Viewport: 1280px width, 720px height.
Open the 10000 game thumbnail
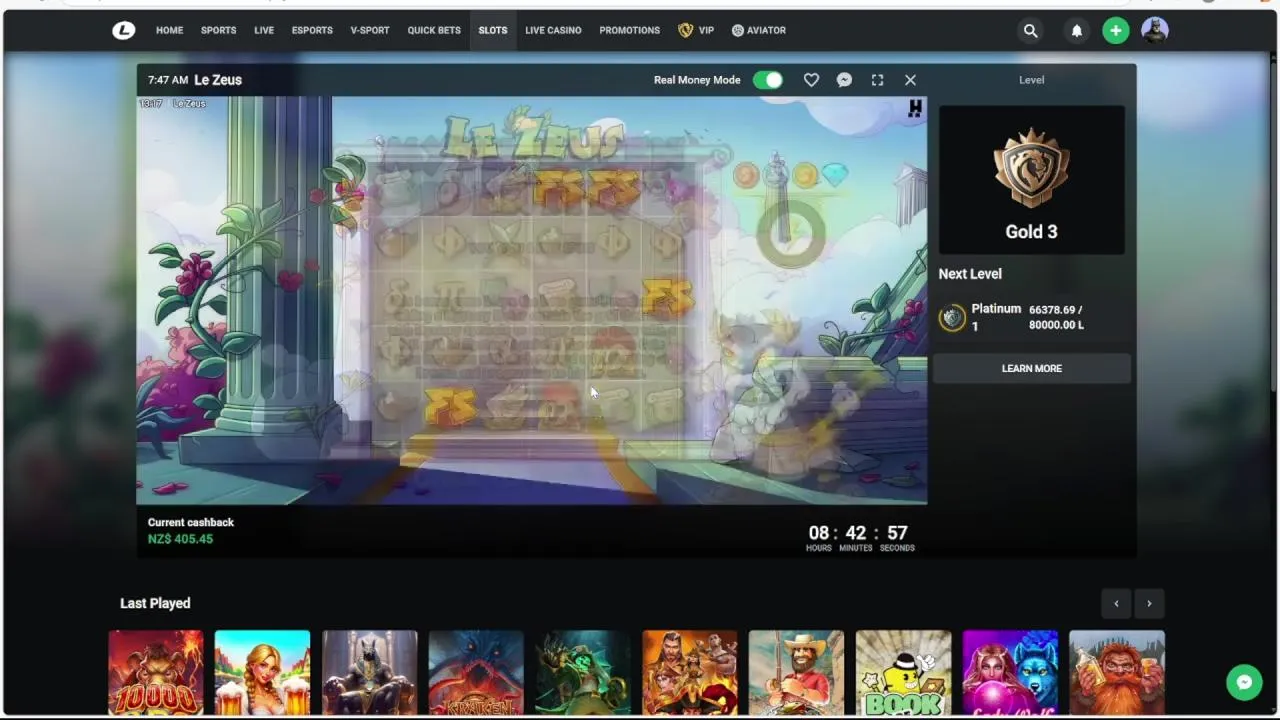155,672
